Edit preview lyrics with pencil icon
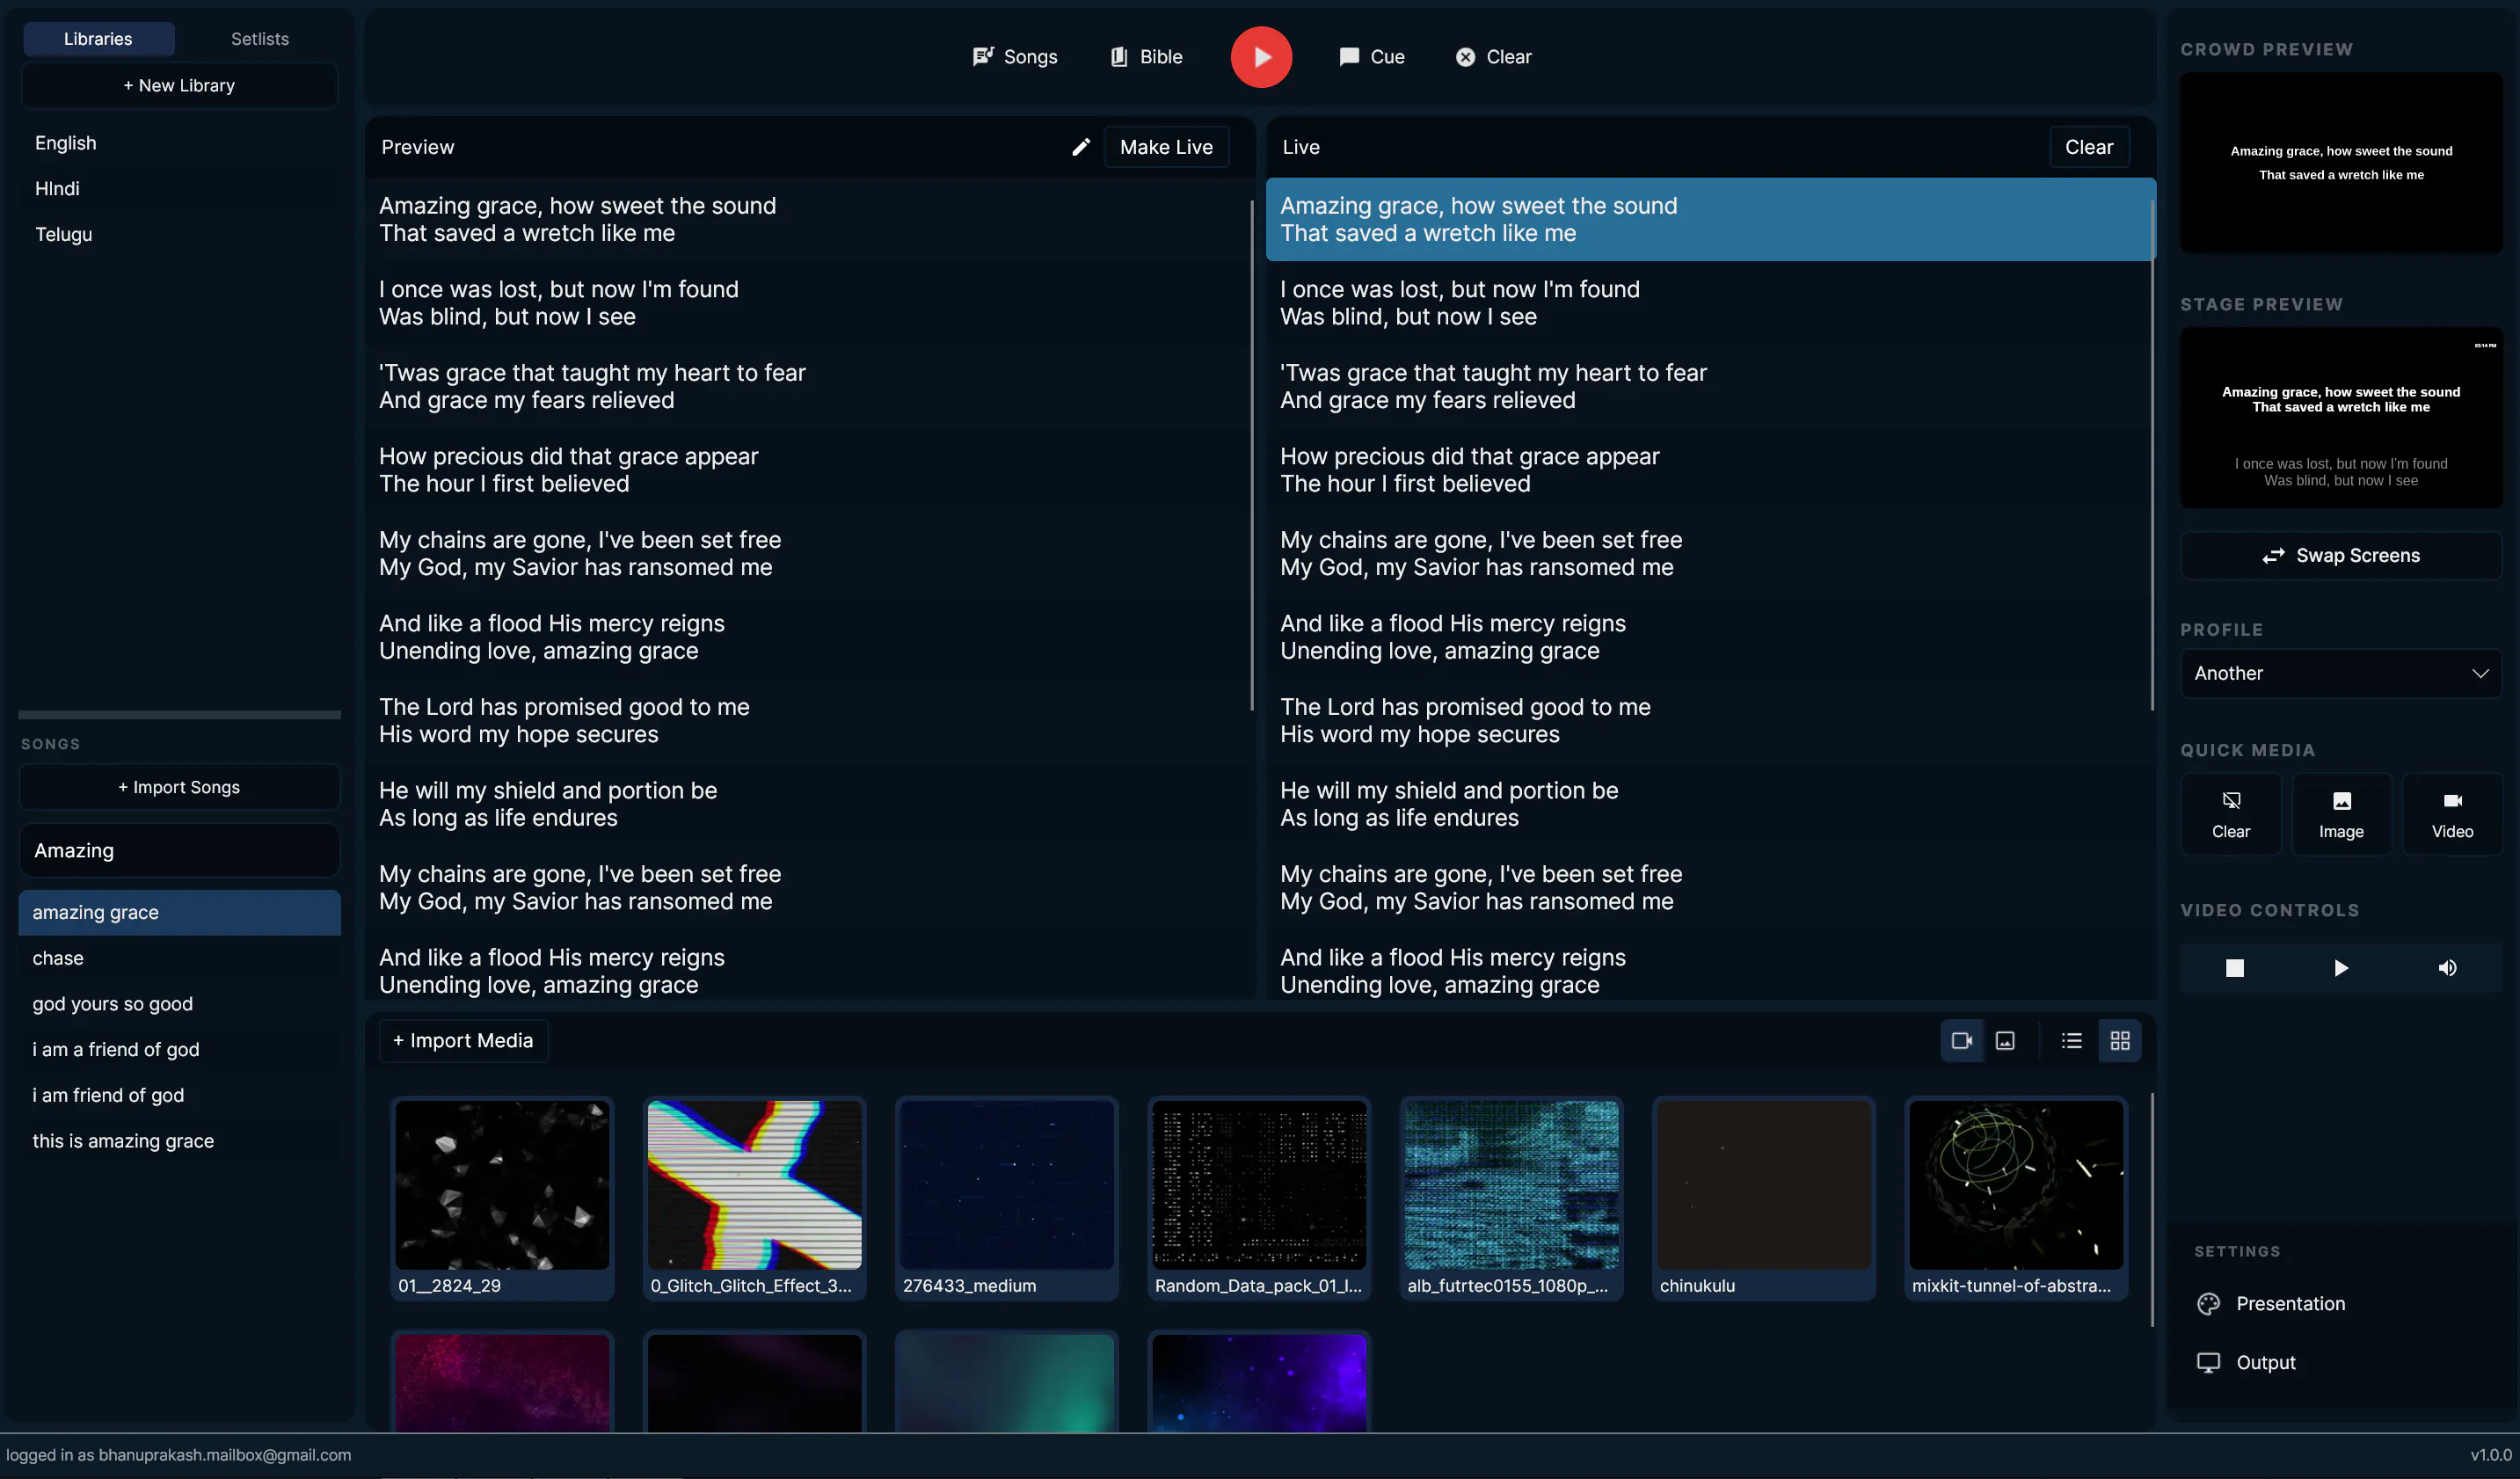 (1081, 147)
